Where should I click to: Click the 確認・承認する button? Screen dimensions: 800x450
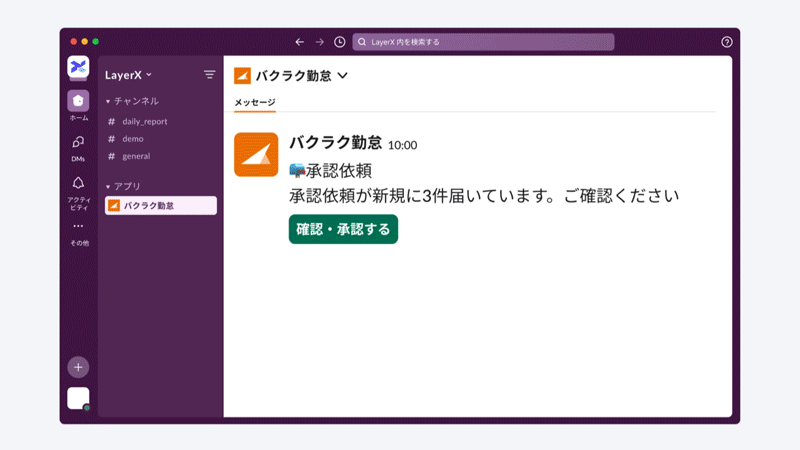point(343,229)
